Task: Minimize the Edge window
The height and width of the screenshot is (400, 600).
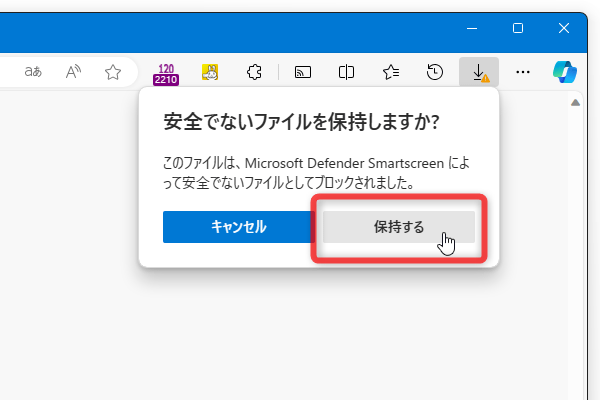Action: point(472,28)
